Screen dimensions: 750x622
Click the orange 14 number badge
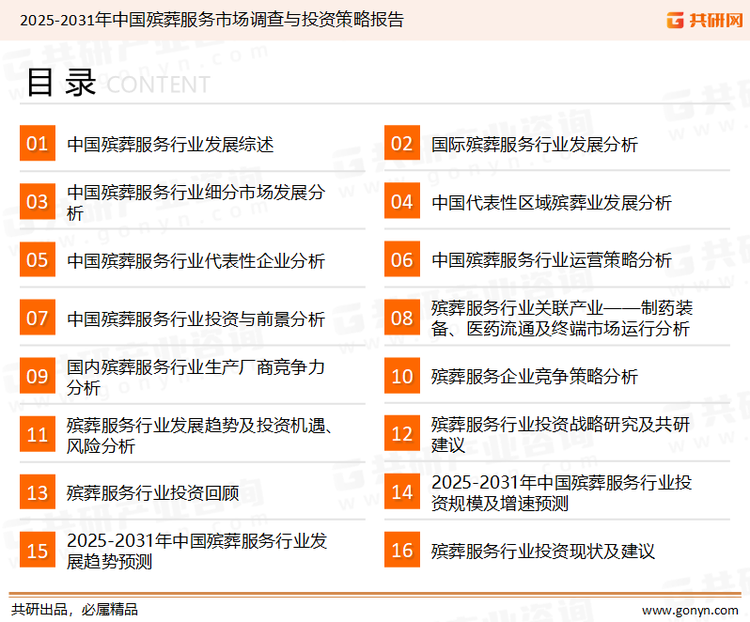click(x=402, y=492)
